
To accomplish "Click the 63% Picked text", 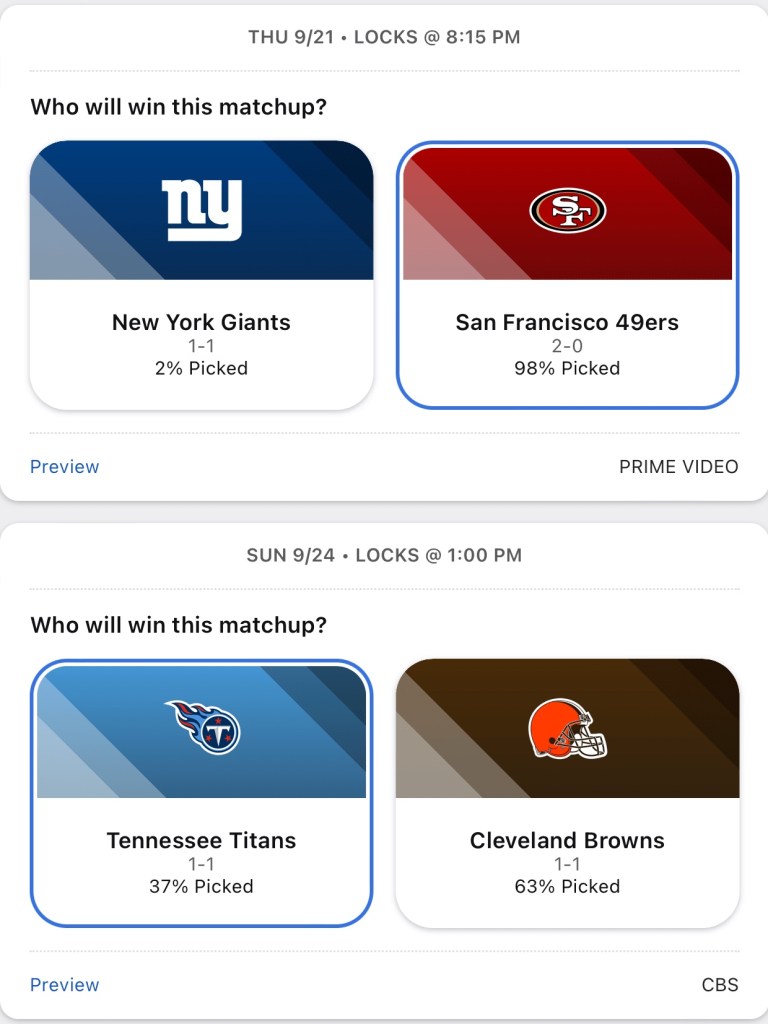I will (x=567, y=886).
